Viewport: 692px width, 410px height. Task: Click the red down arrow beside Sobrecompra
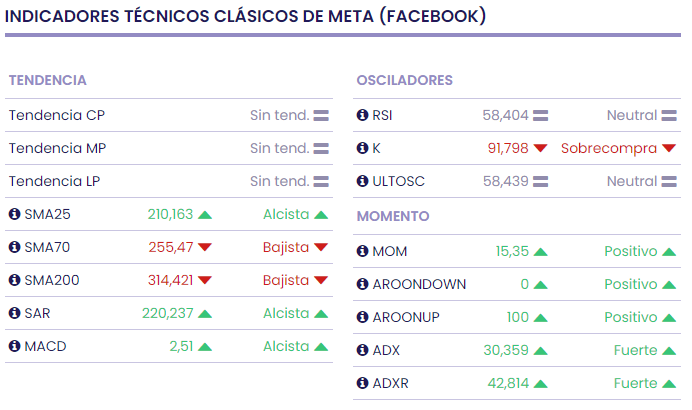tap(669, 149)
